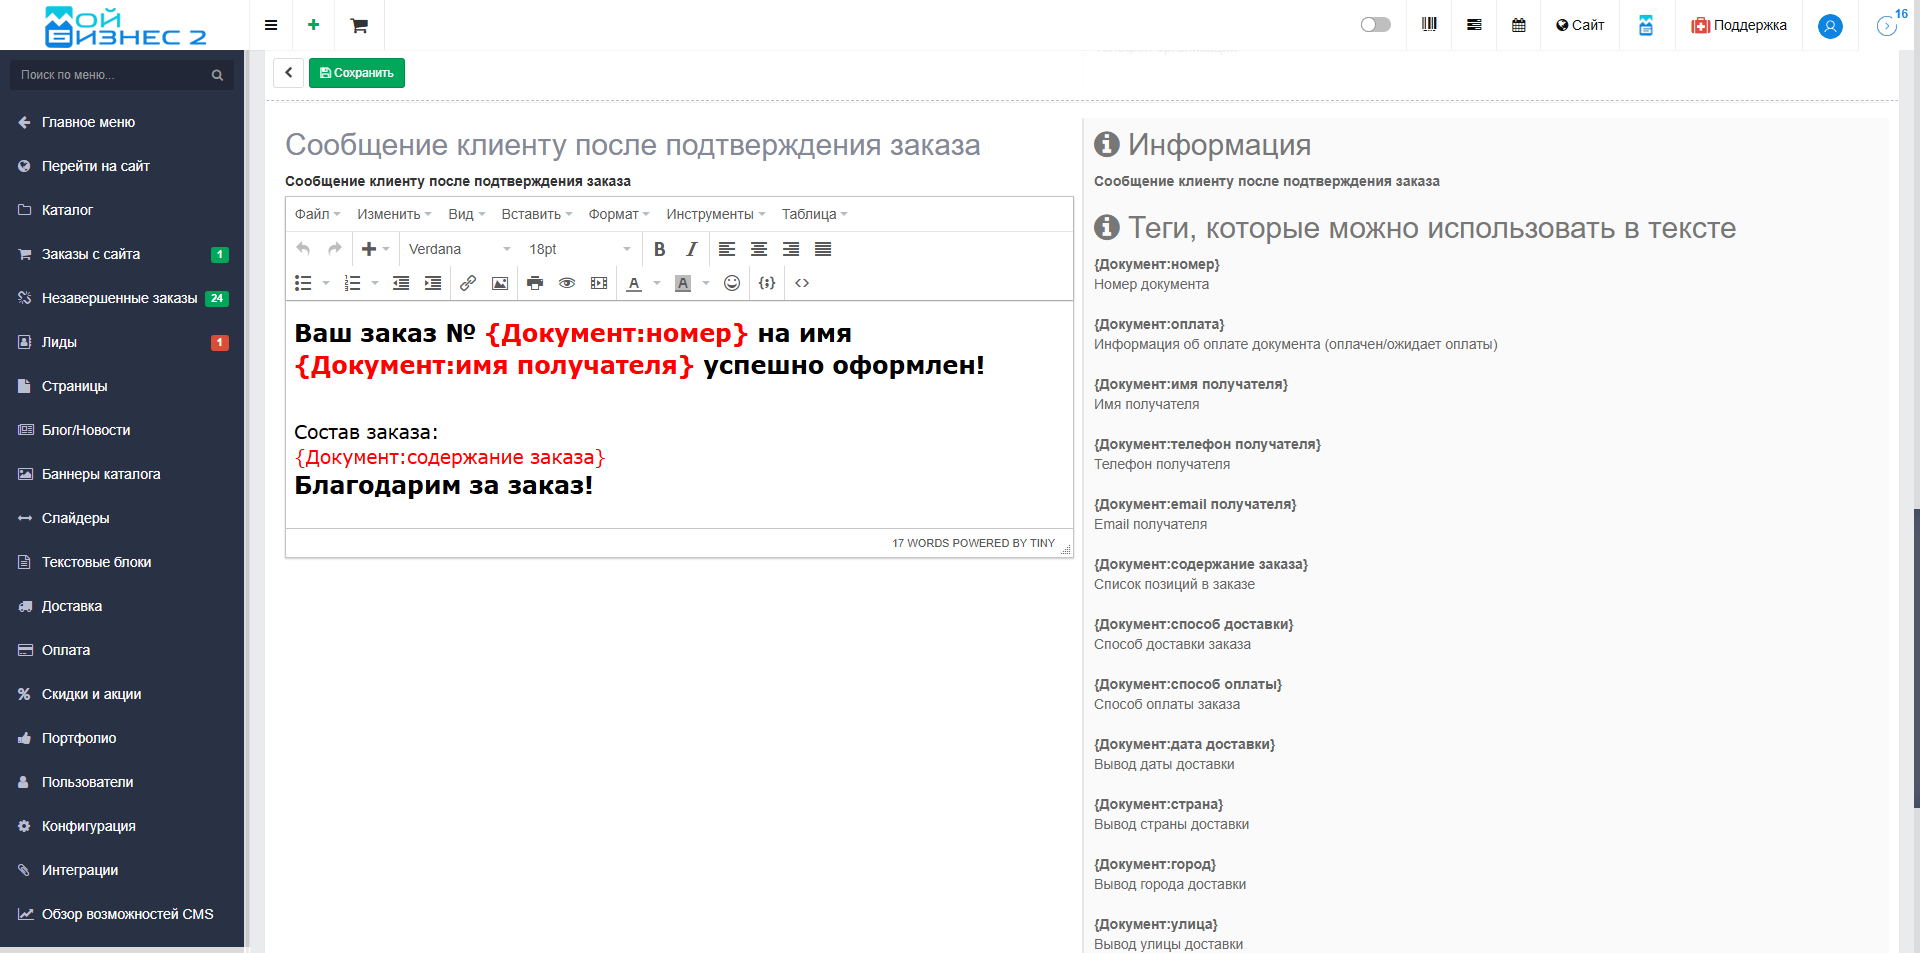Click the print icon in the editor toolbar
1920x953 pixels.
click(x=535, y=283)
